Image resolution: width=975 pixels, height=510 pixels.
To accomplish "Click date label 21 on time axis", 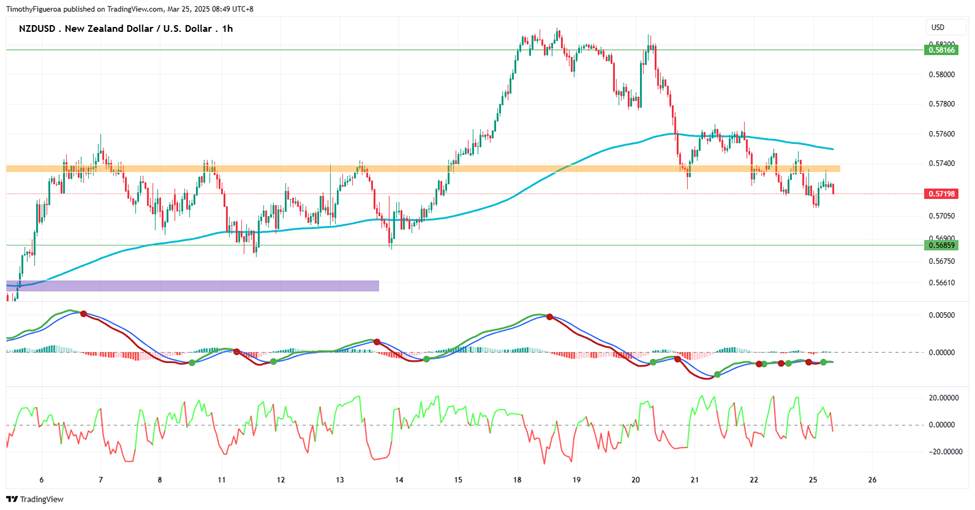I will pyautogui.click(x=695, y=480).
